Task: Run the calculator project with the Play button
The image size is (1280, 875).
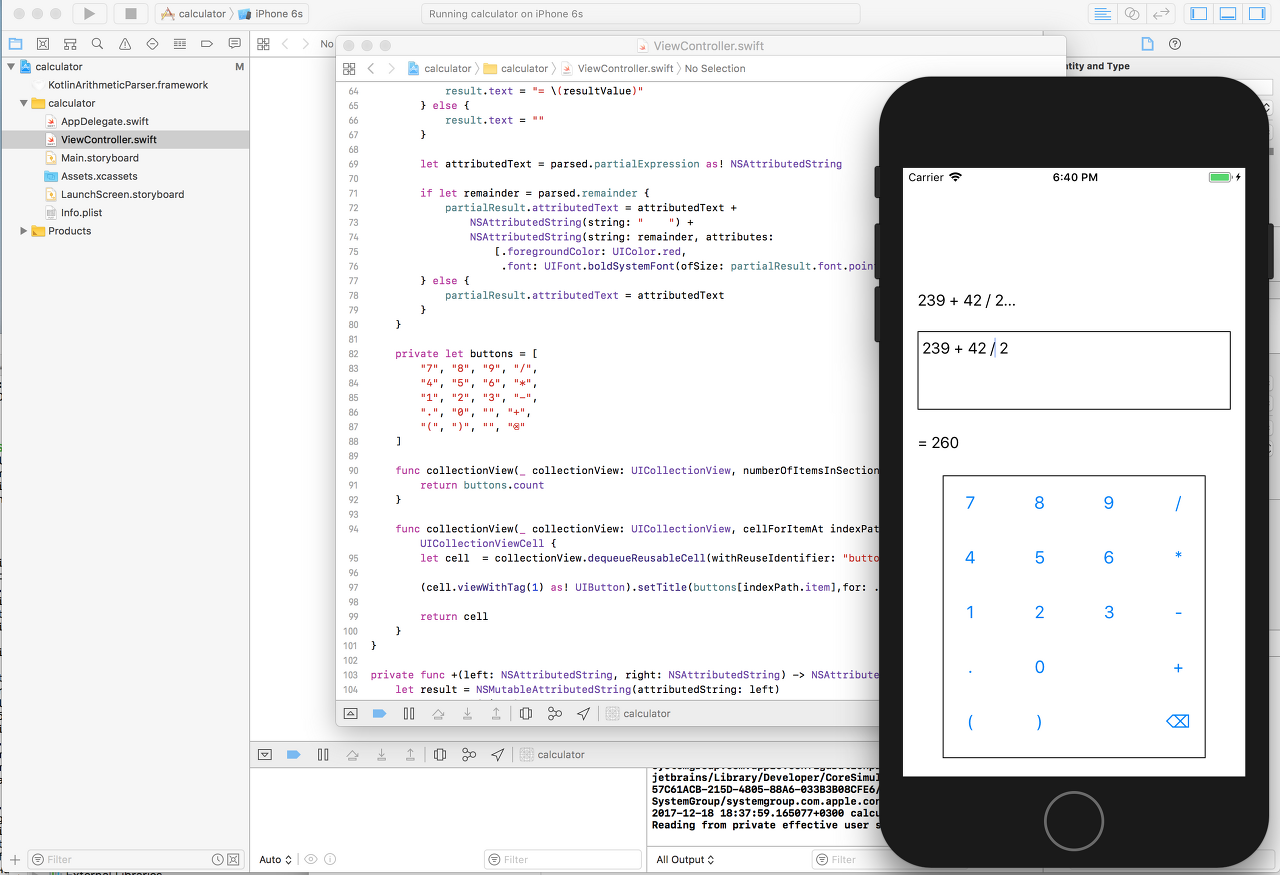Action: click(x=89, y=14)
